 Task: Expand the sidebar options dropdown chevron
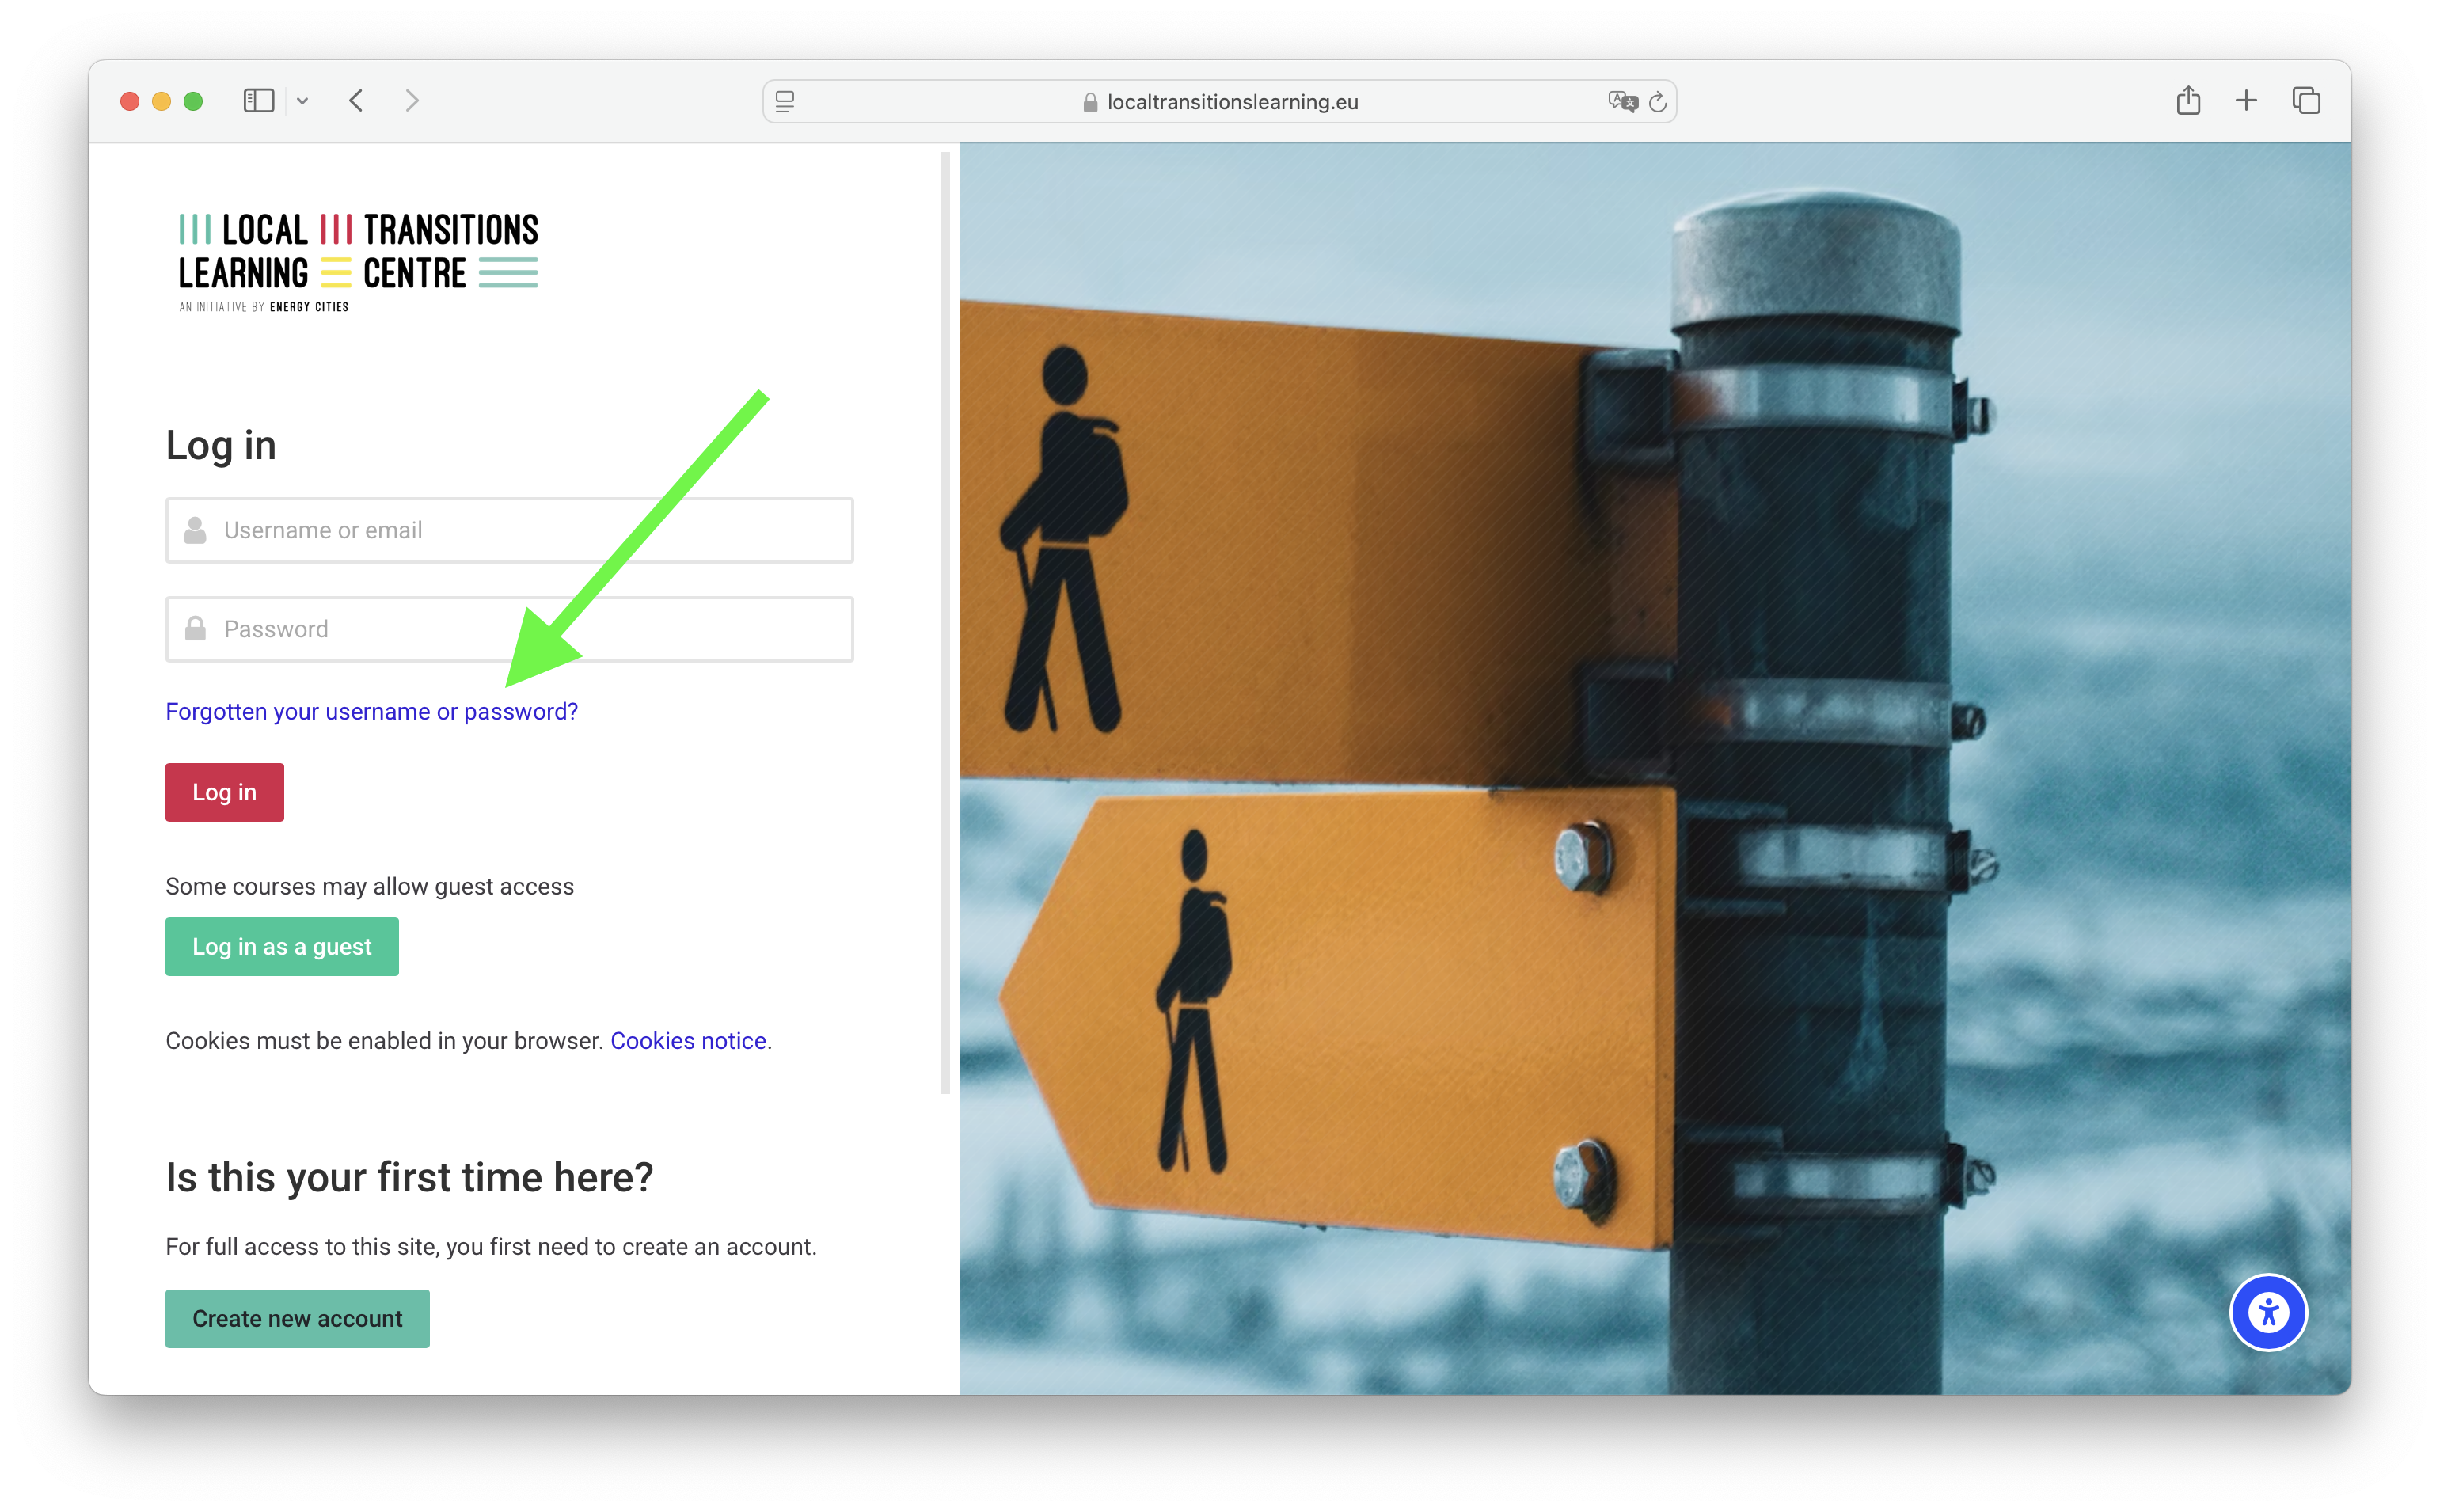302,101
